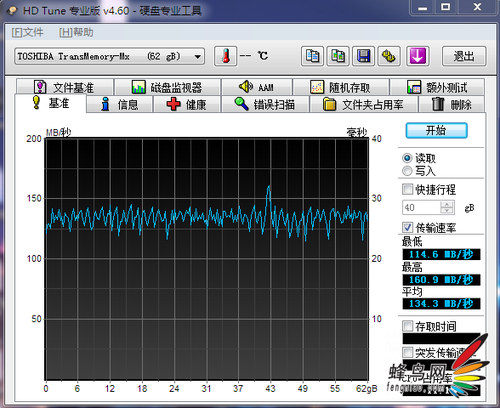Enable the 存取时间 checkbox

pyautogui.click(x=407, y=326)
